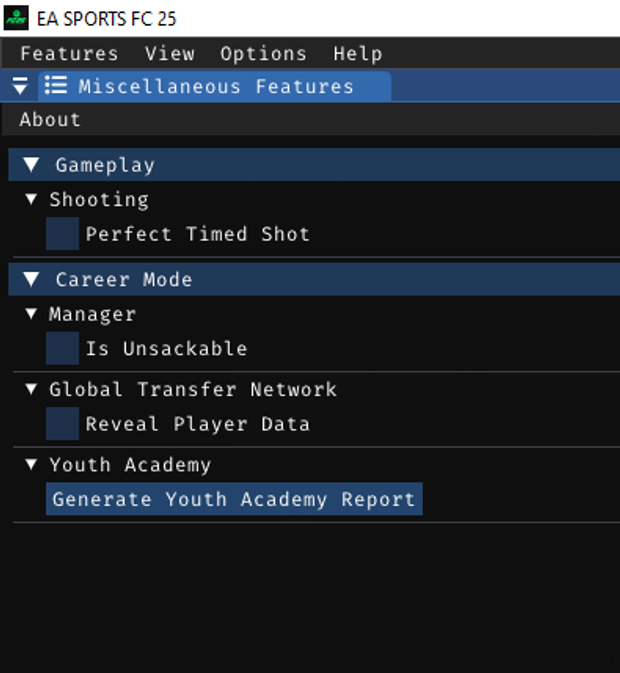
Task: Collapse the Global Transfer Network node
Action: [32, 390]
